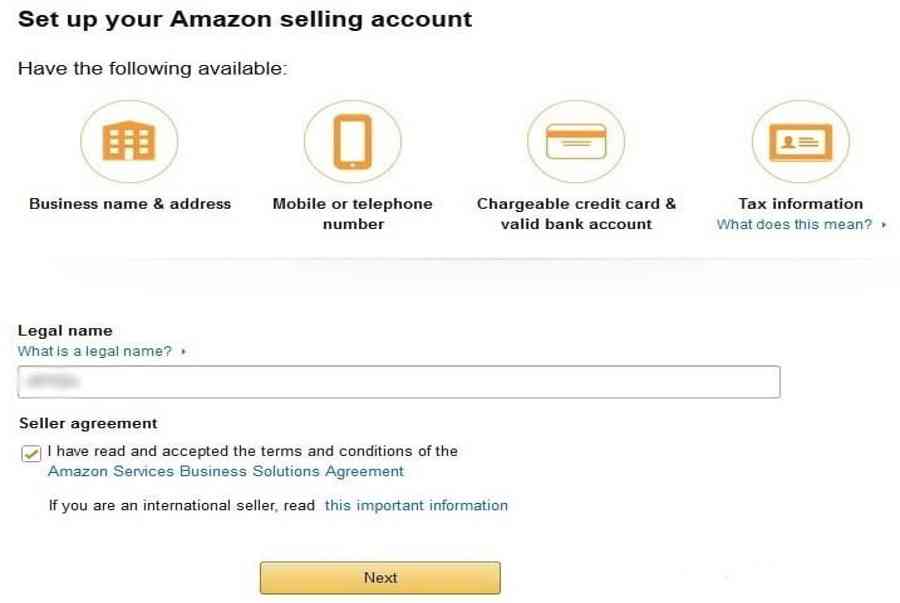Click the "Mobile or telephone number" label
Viewport: 900px width, 603px height.
(352, 214)
